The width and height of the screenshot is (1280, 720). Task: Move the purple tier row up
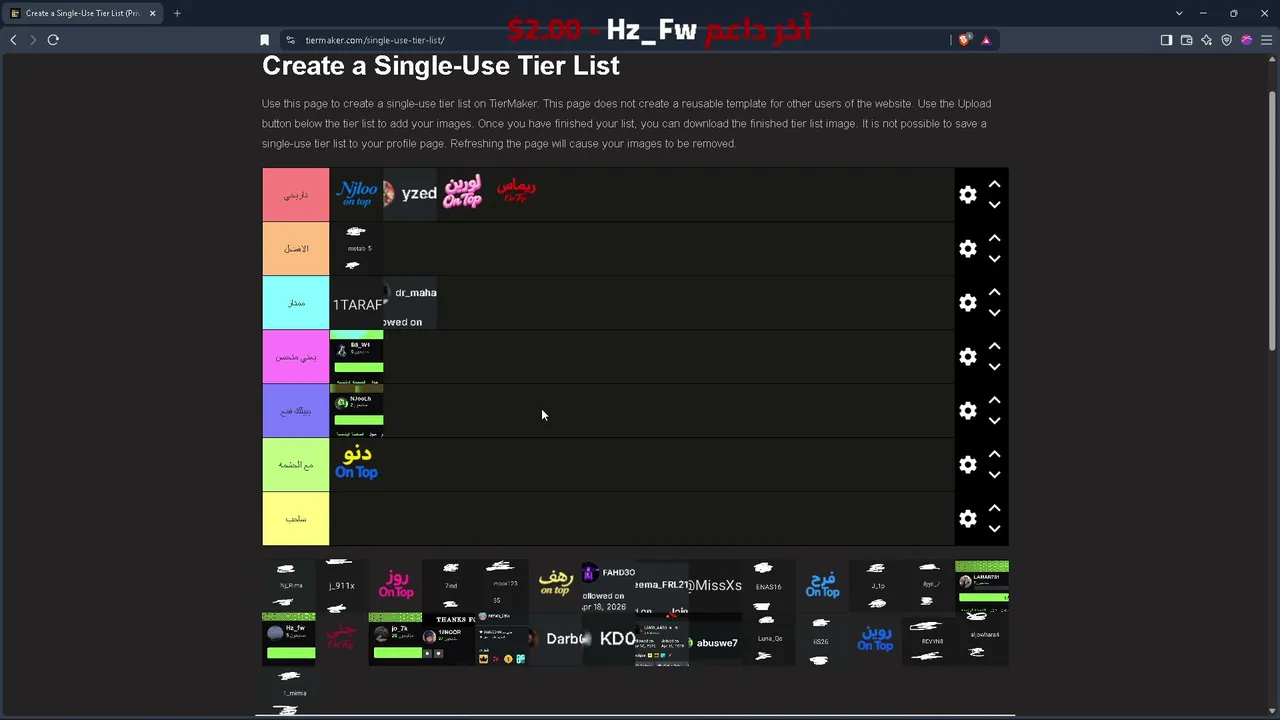[994, 400]
